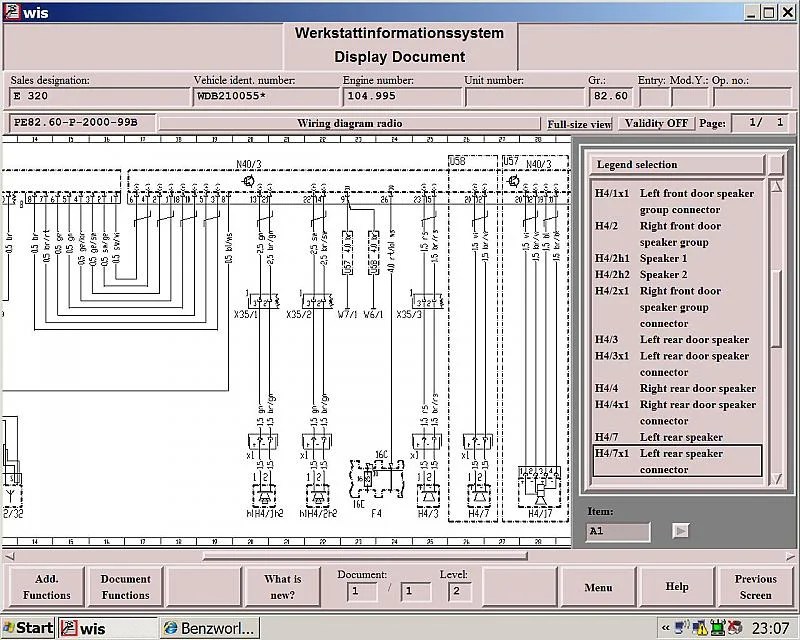Toggle Validity OFF button
This screenshot has width=800, height=640.
656,124
